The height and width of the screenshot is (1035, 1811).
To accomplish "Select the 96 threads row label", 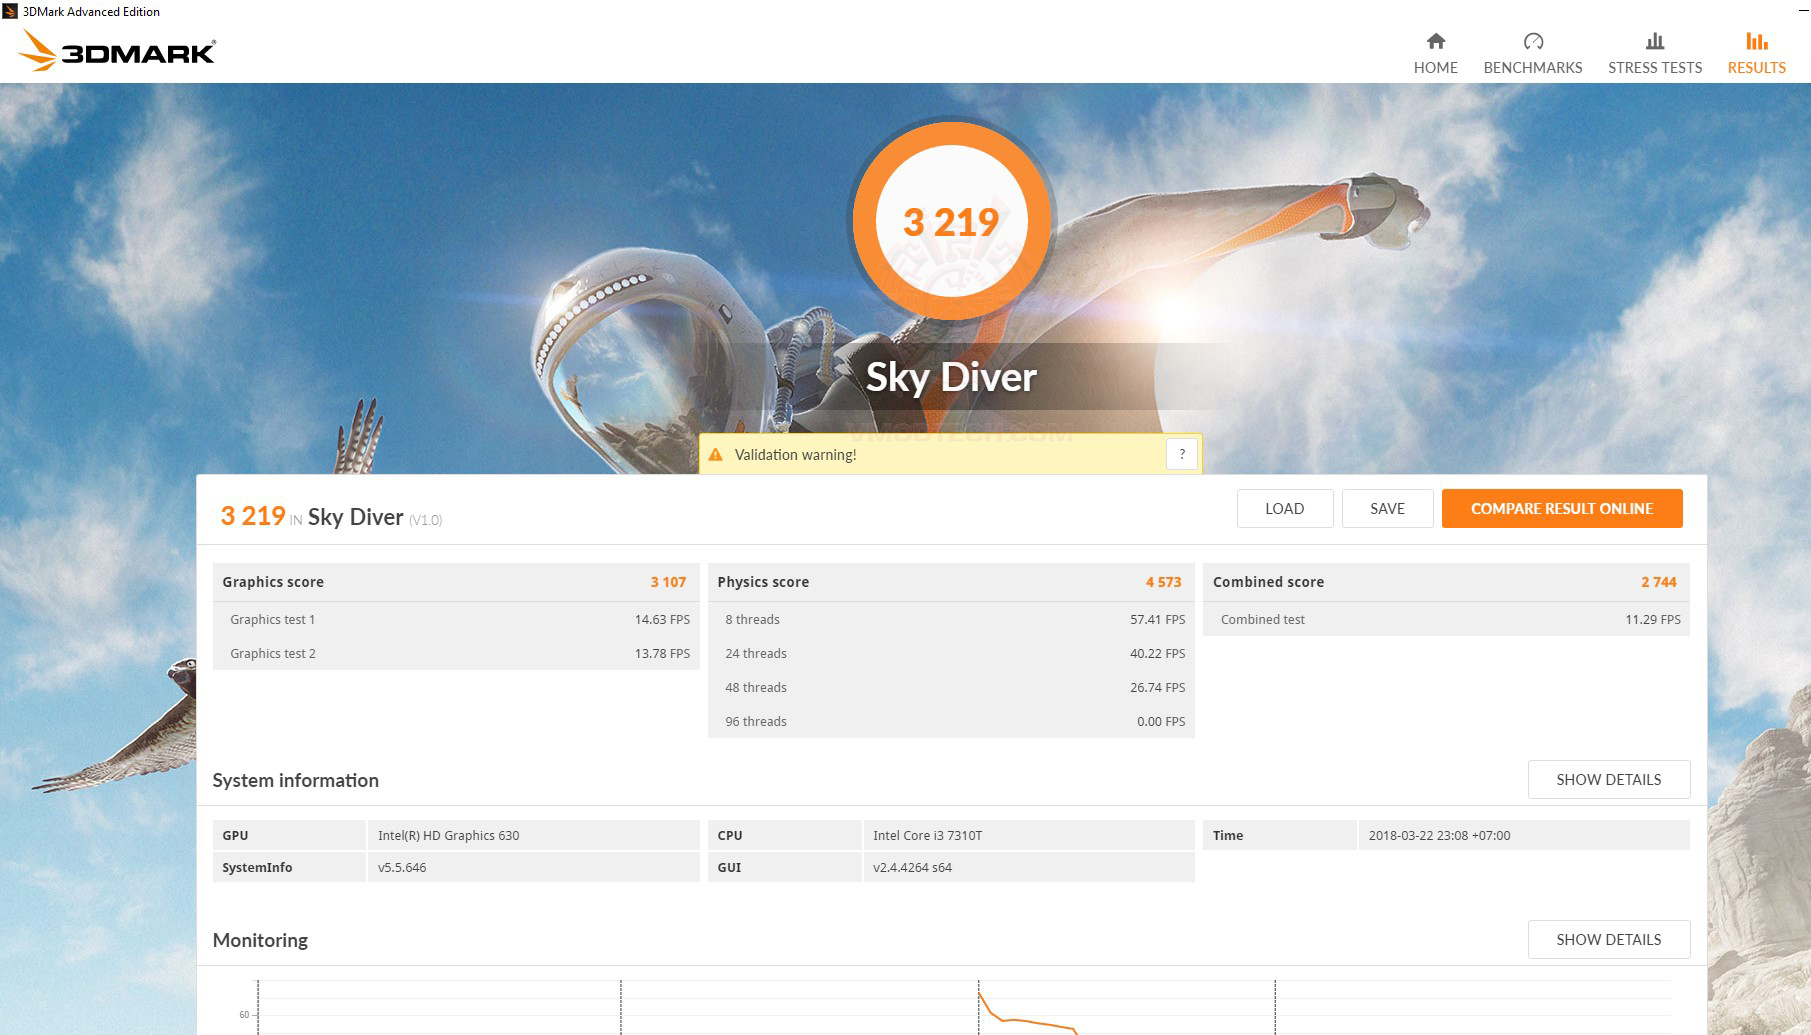I will coord(756,722).
